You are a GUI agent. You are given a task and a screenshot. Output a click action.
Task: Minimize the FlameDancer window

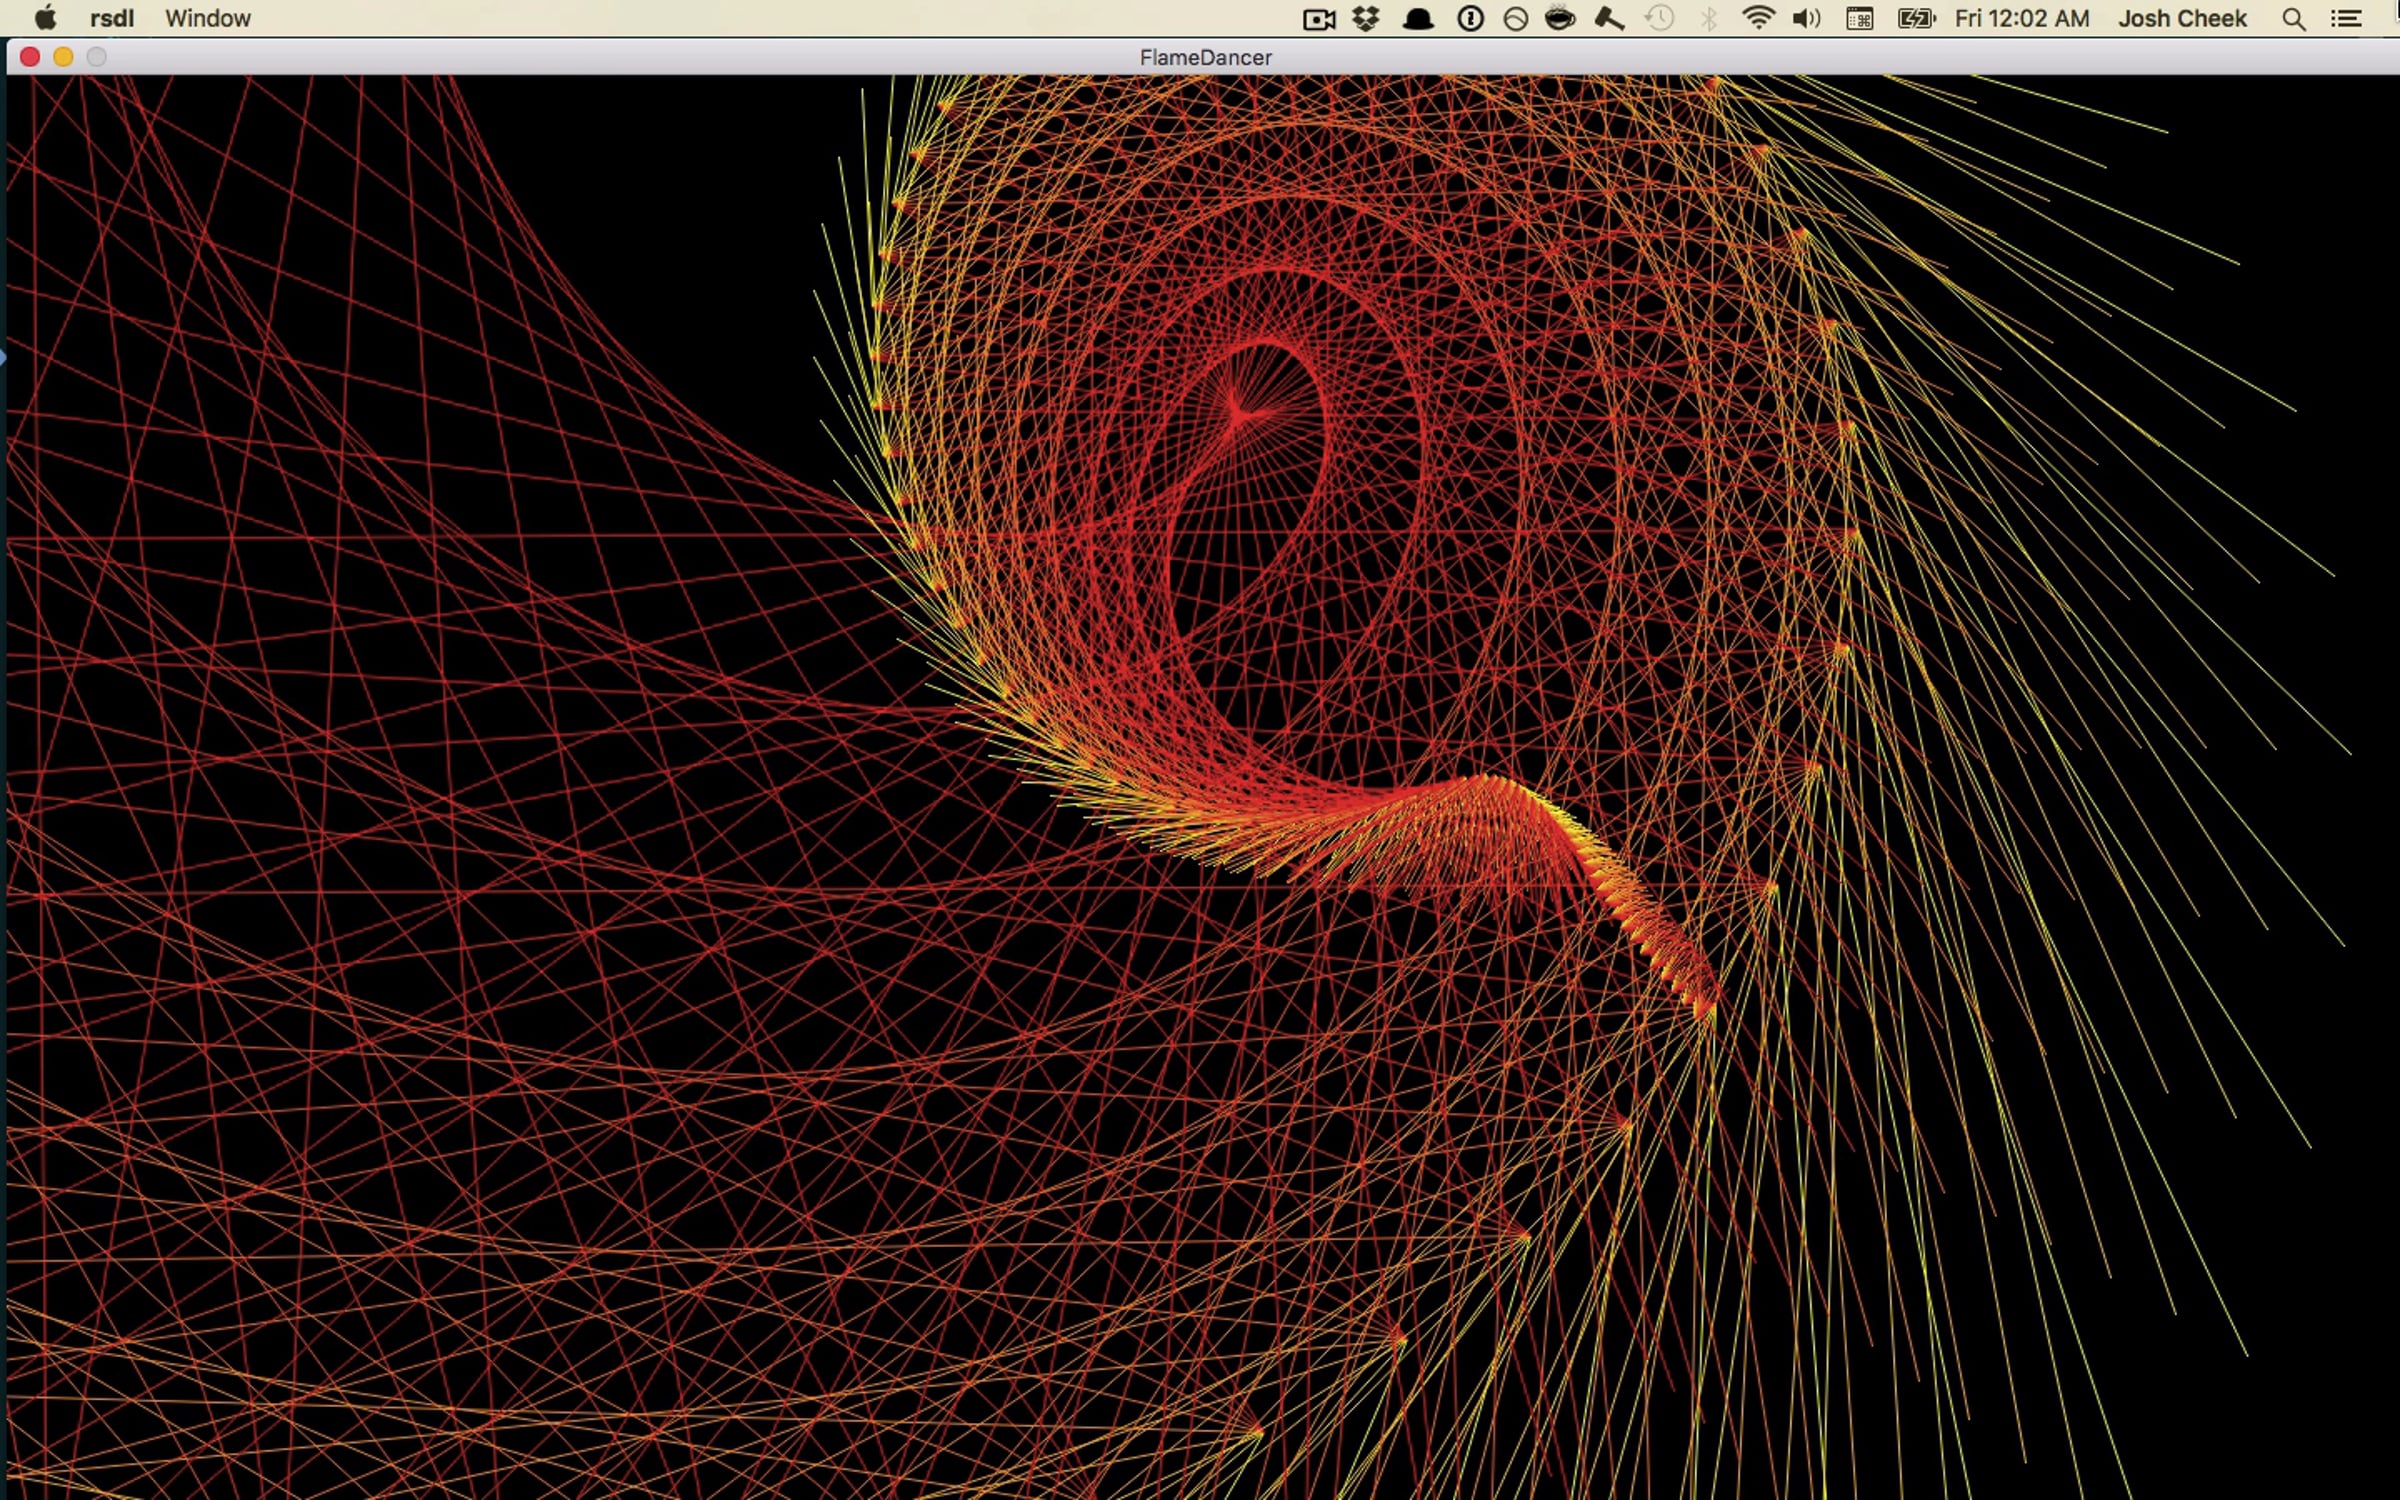pyautogui.click(x=63, y=57)
